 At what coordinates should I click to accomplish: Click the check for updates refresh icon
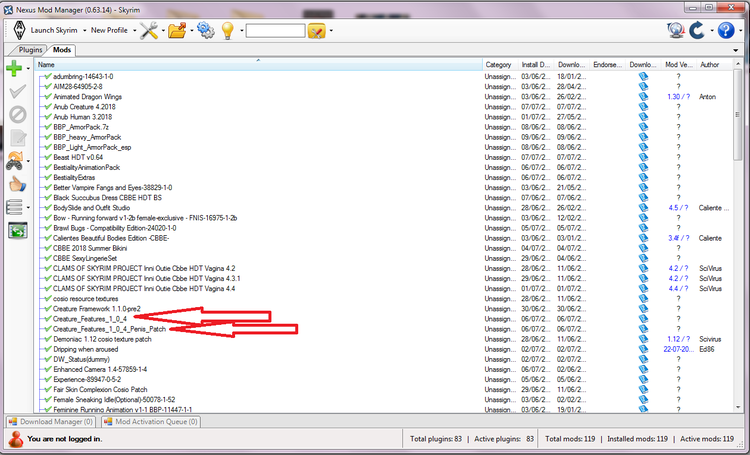point(697,30)
